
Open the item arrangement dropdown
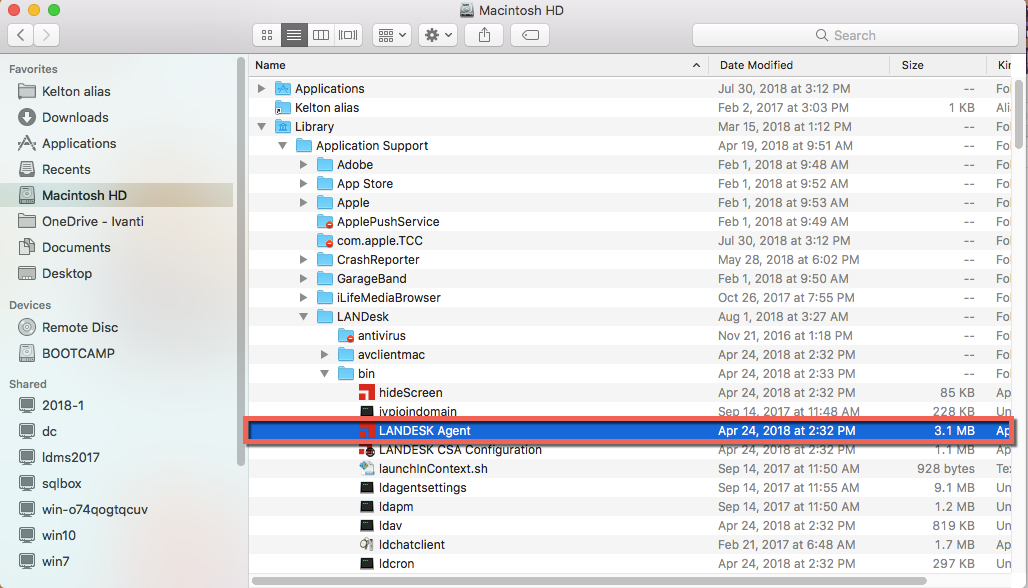tap(390, 34)
